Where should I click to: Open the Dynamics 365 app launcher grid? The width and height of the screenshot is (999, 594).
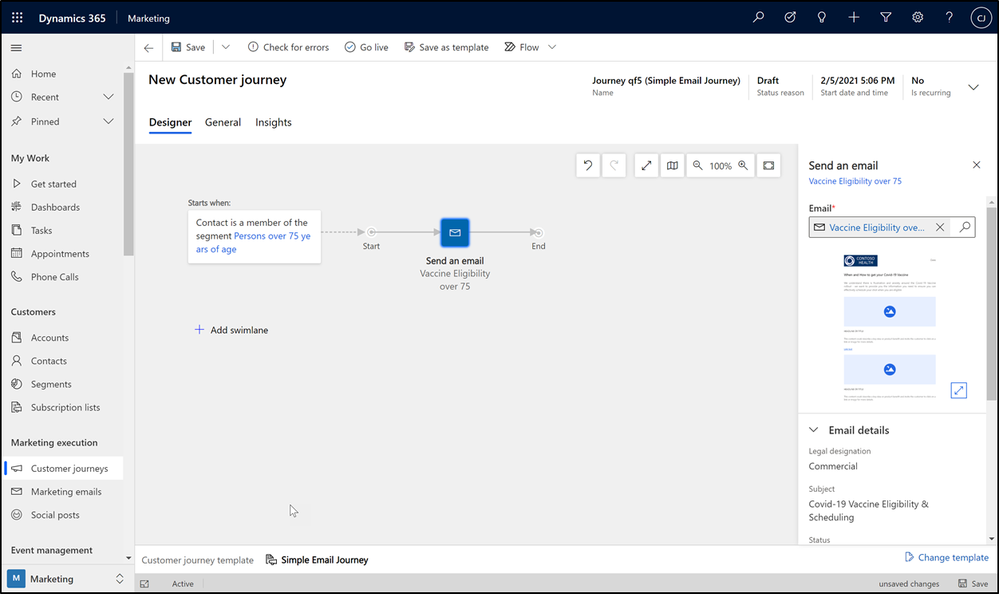click(17, 18)
